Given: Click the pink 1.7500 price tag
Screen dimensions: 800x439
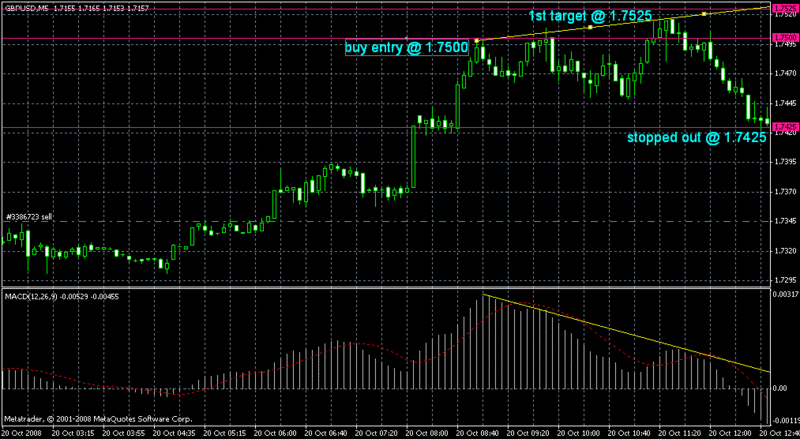Looking at the screenshot, I should click(x=785, y=39).
